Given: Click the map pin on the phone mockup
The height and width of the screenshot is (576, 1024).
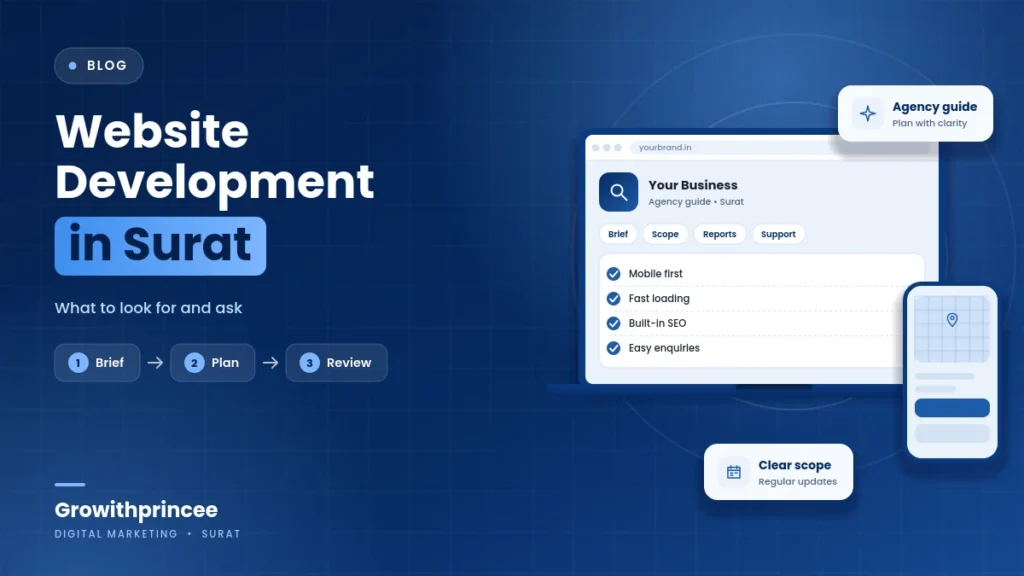Looking at the screenshot, I should tap(952, 319).
